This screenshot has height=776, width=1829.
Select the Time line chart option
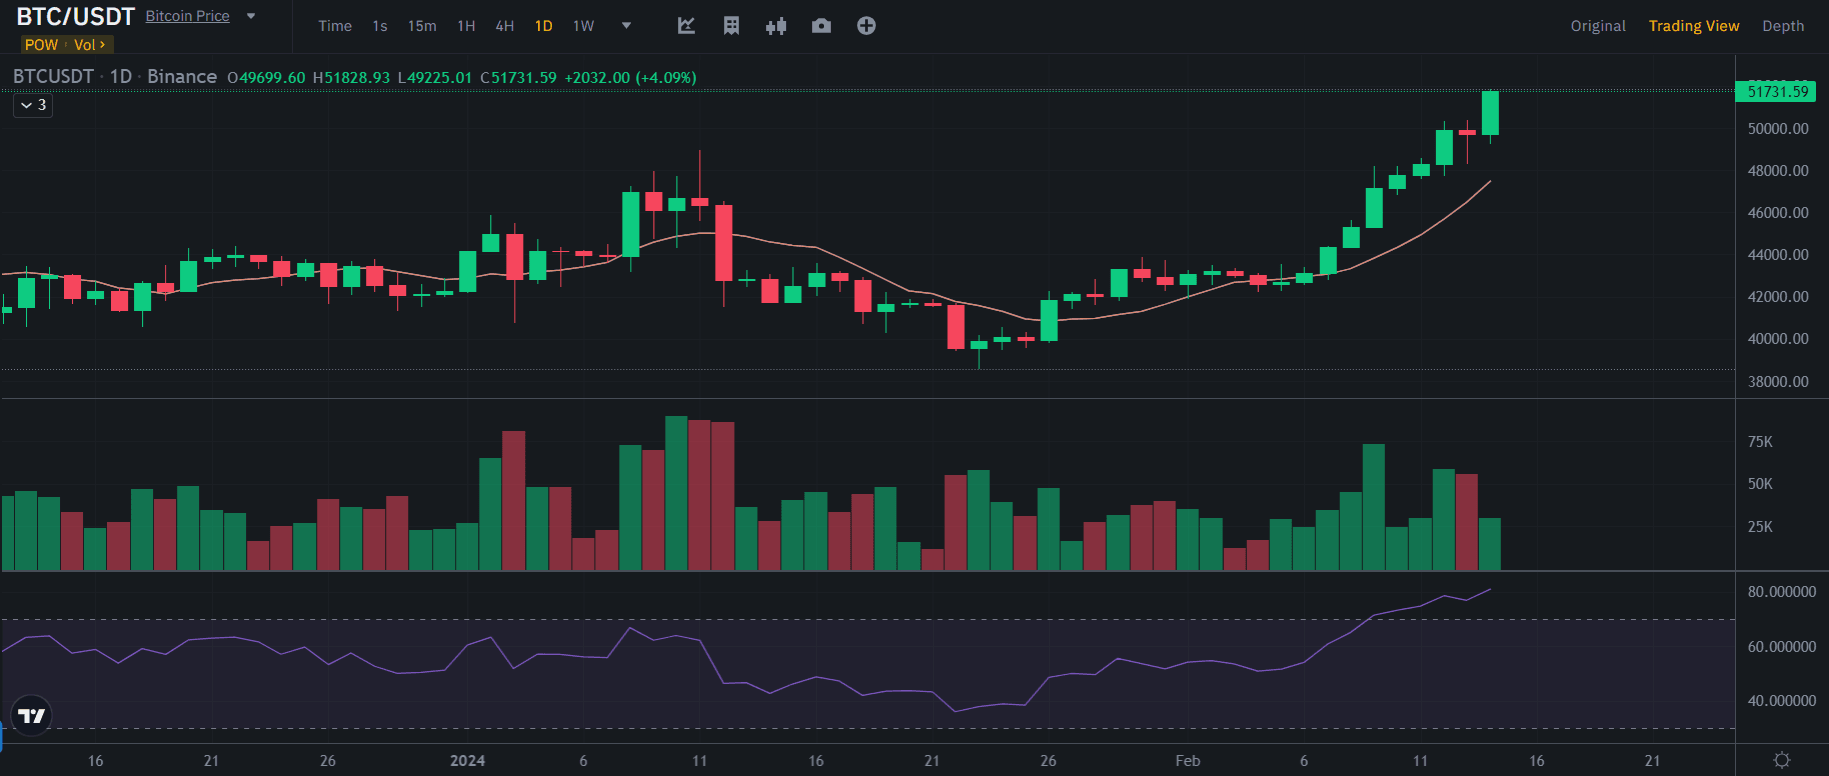pos(335,26)
